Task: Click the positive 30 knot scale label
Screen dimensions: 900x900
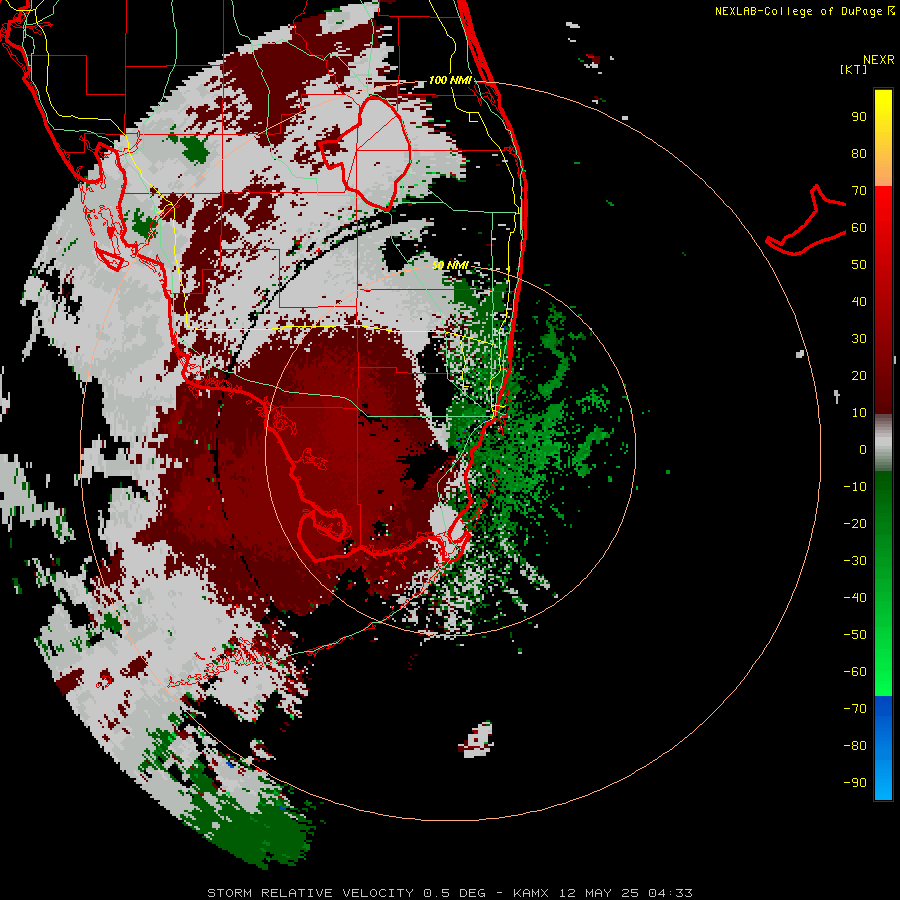Action: coord(859,339)
